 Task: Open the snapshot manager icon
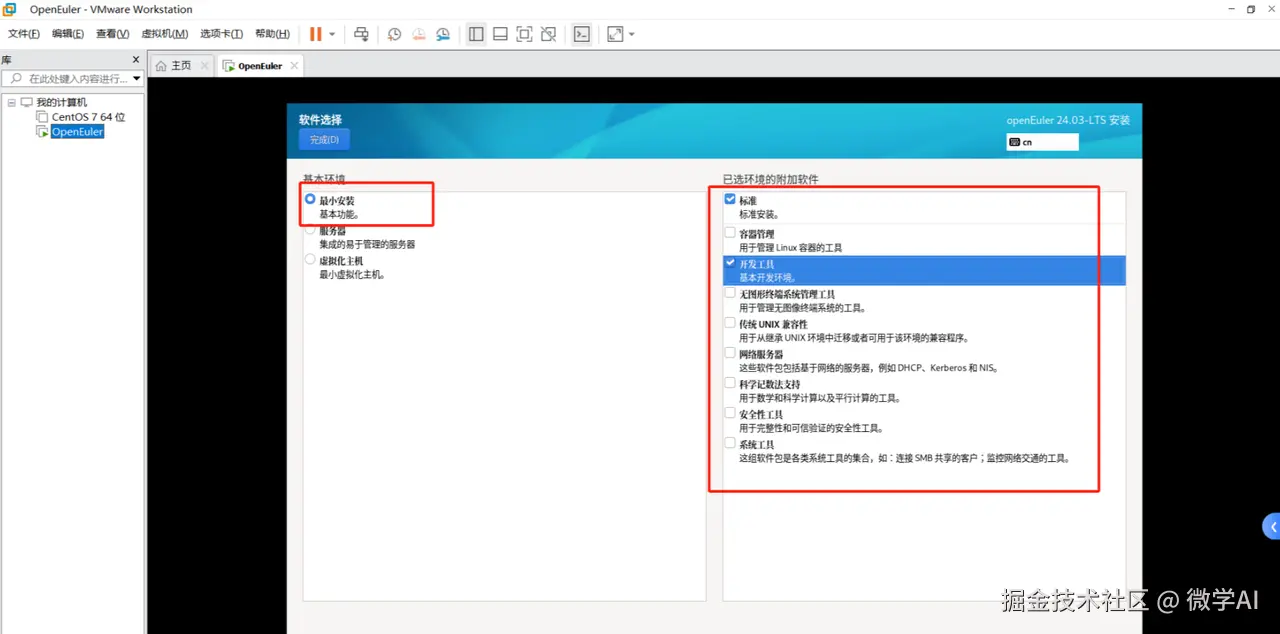tap(443, 34)
